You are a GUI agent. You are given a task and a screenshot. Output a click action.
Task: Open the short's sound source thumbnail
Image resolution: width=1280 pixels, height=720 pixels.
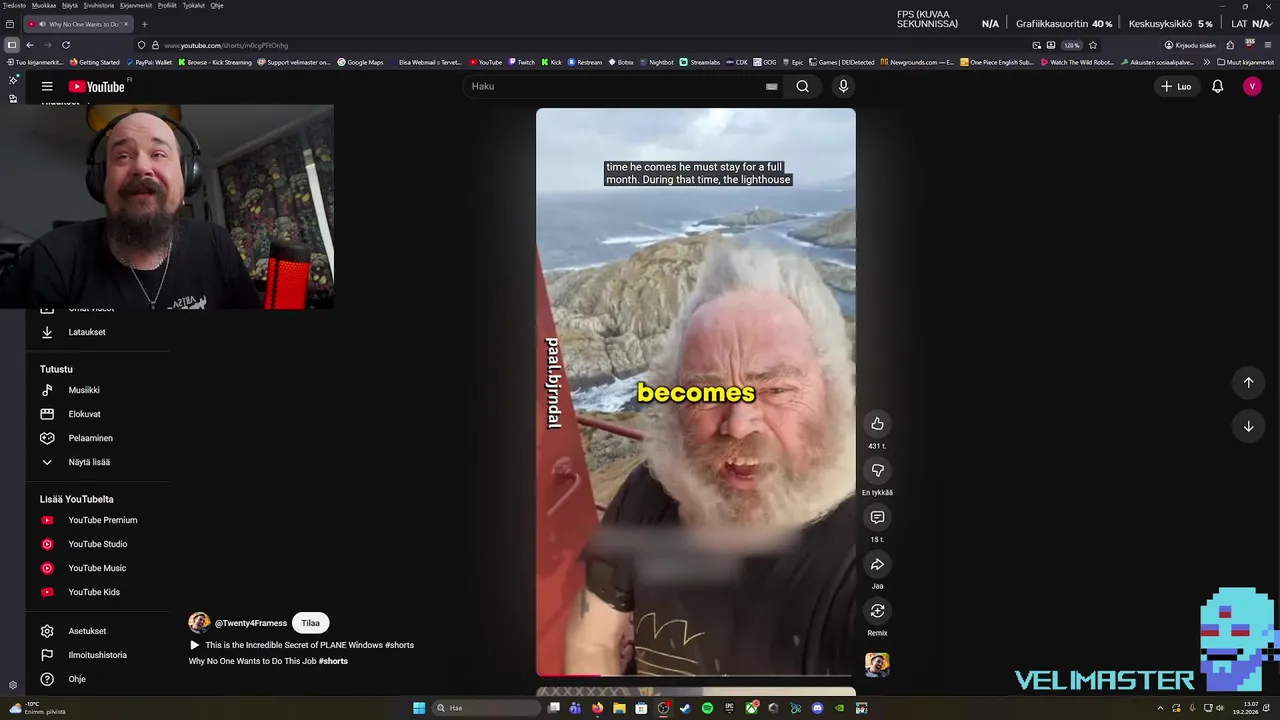[877, 664]
